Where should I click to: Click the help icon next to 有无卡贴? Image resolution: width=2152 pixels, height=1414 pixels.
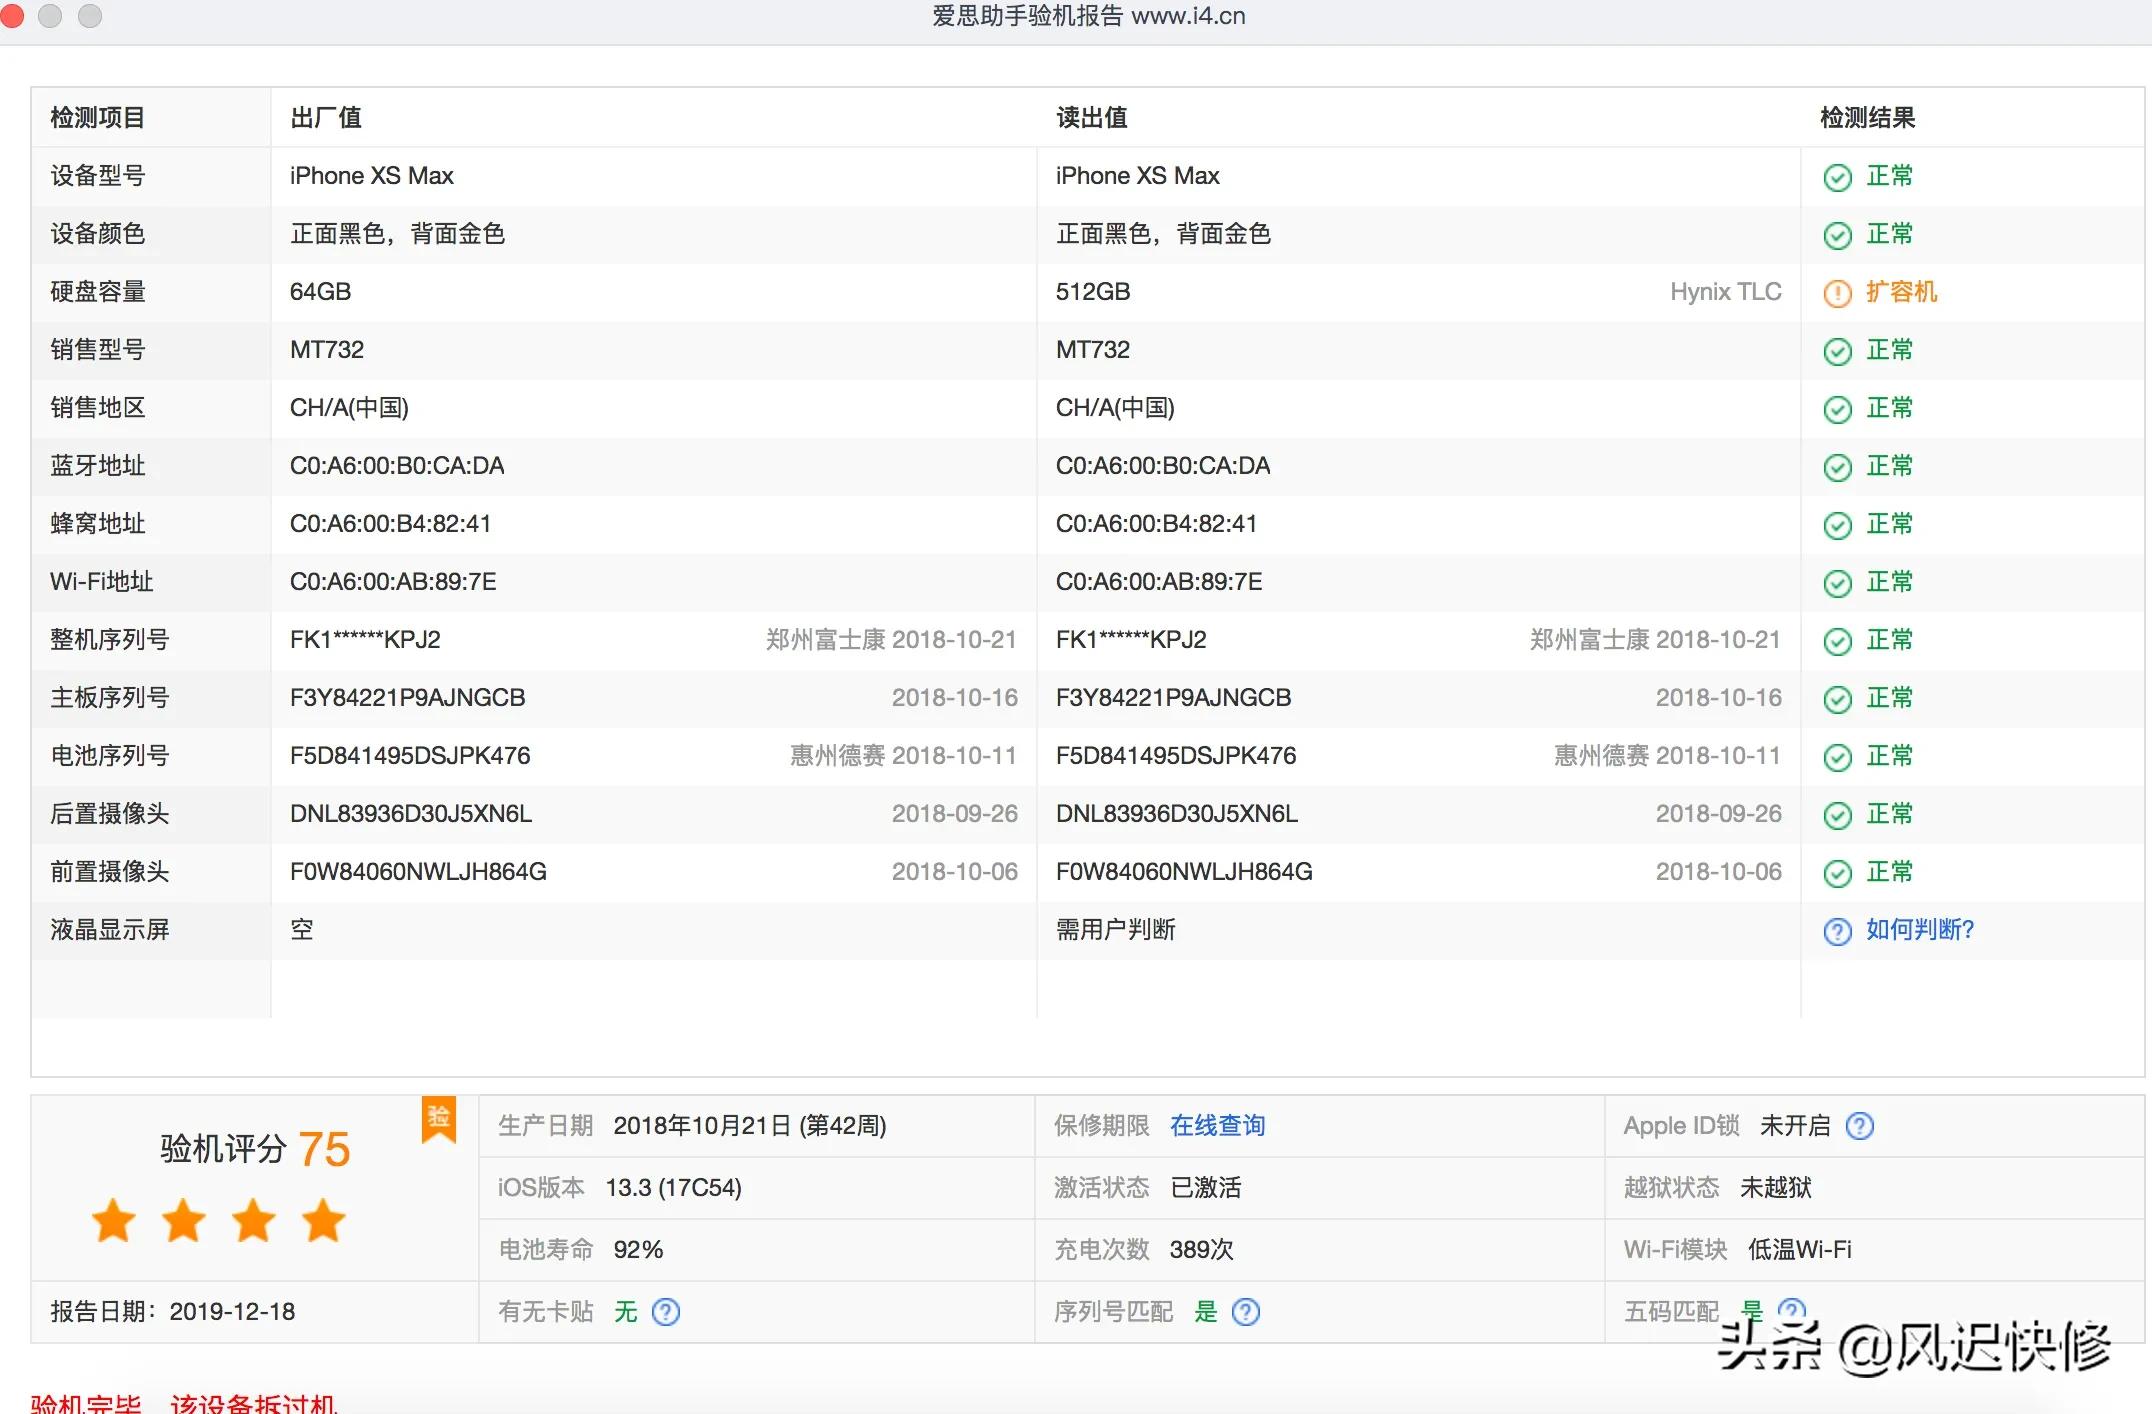[x=665, y=1312]
